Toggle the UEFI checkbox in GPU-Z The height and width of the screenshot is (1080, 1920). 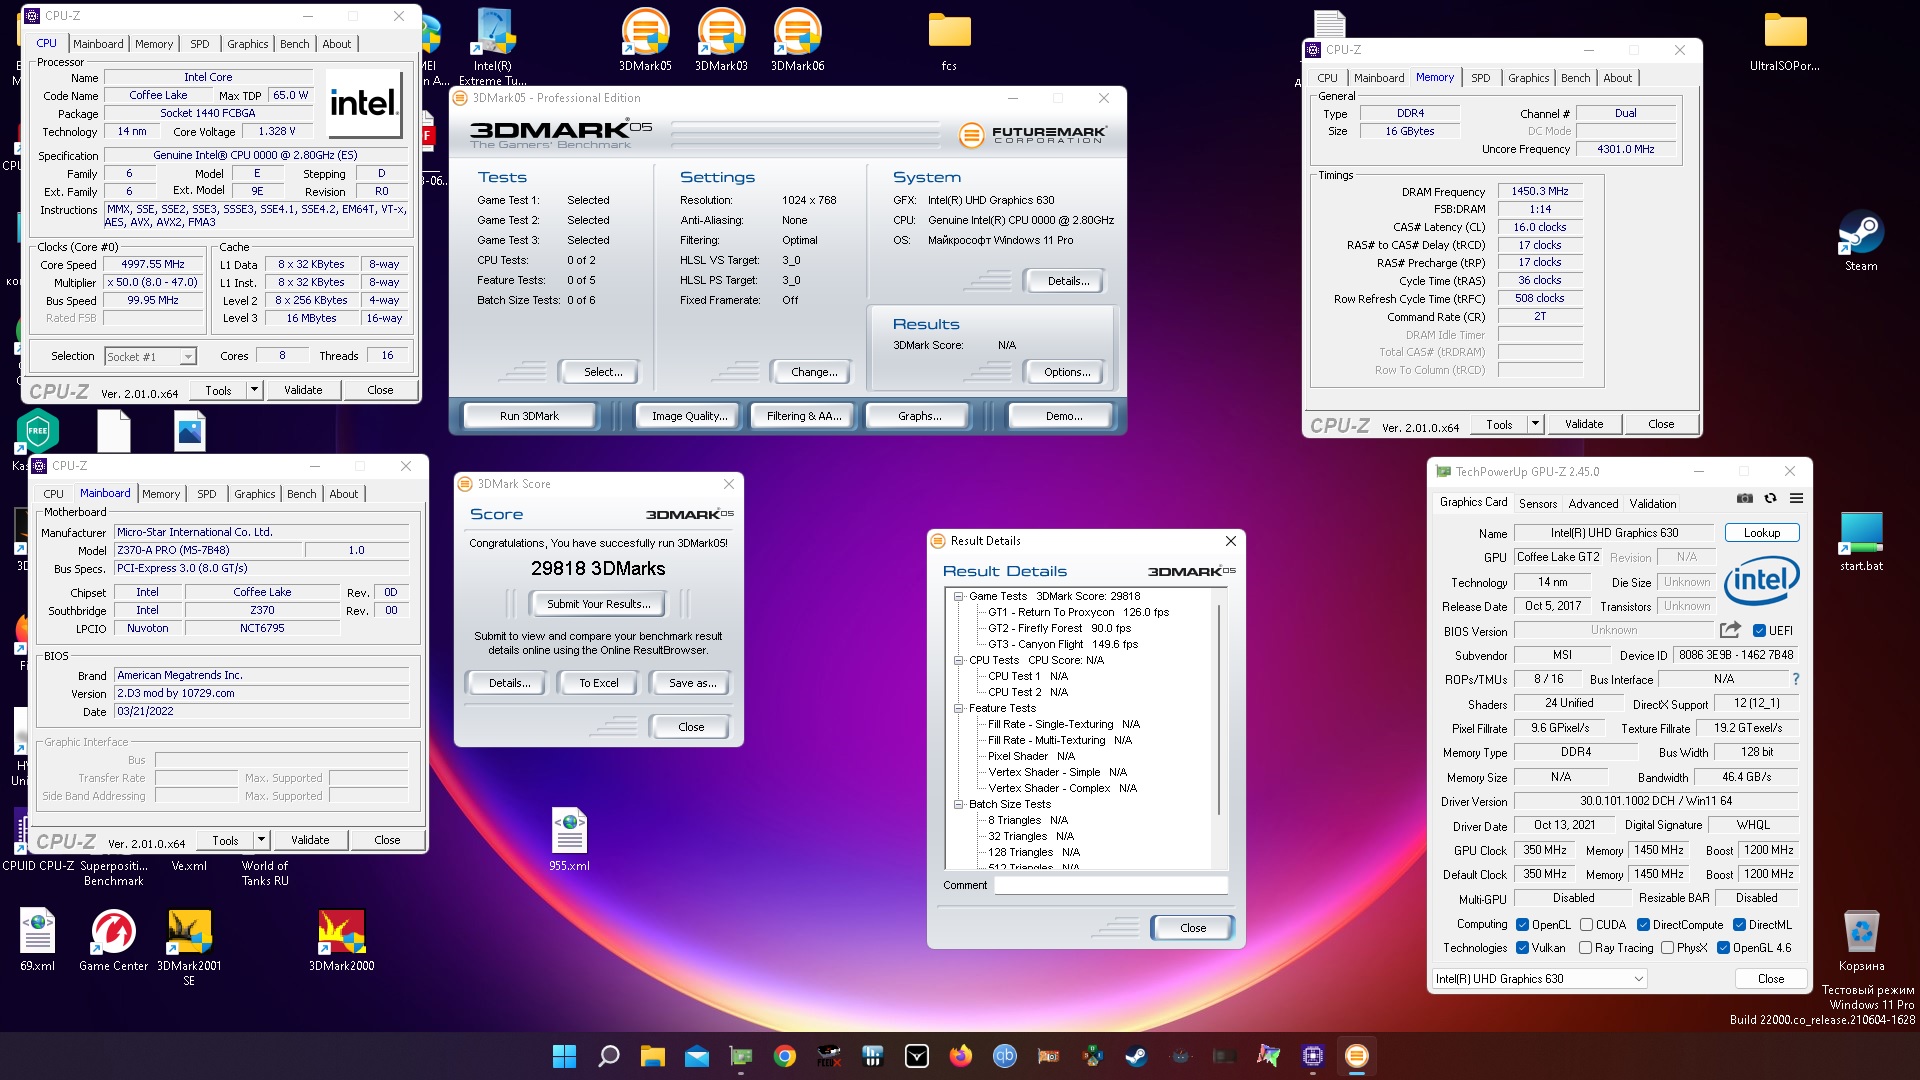1759,631
